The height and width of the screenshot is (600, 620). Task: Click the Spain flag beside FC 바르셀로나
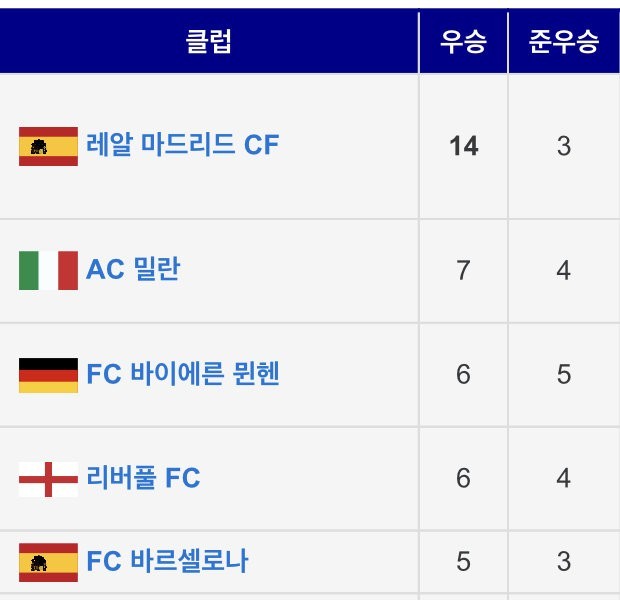pyautogui.click(x=48, y=562)
